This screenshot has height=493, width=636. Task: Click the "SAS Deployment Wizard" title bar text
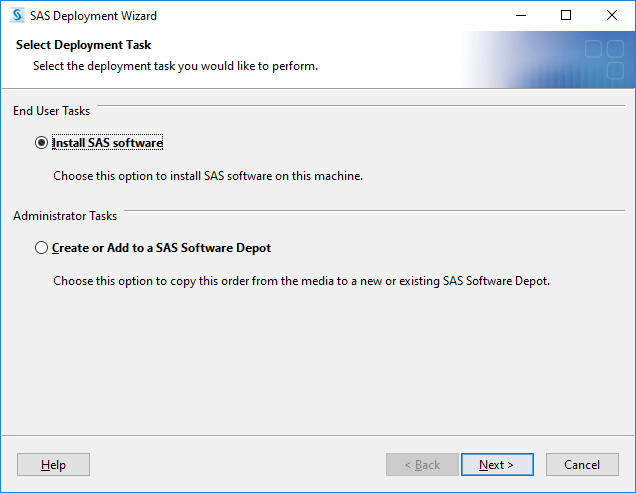tap(93, 16)
